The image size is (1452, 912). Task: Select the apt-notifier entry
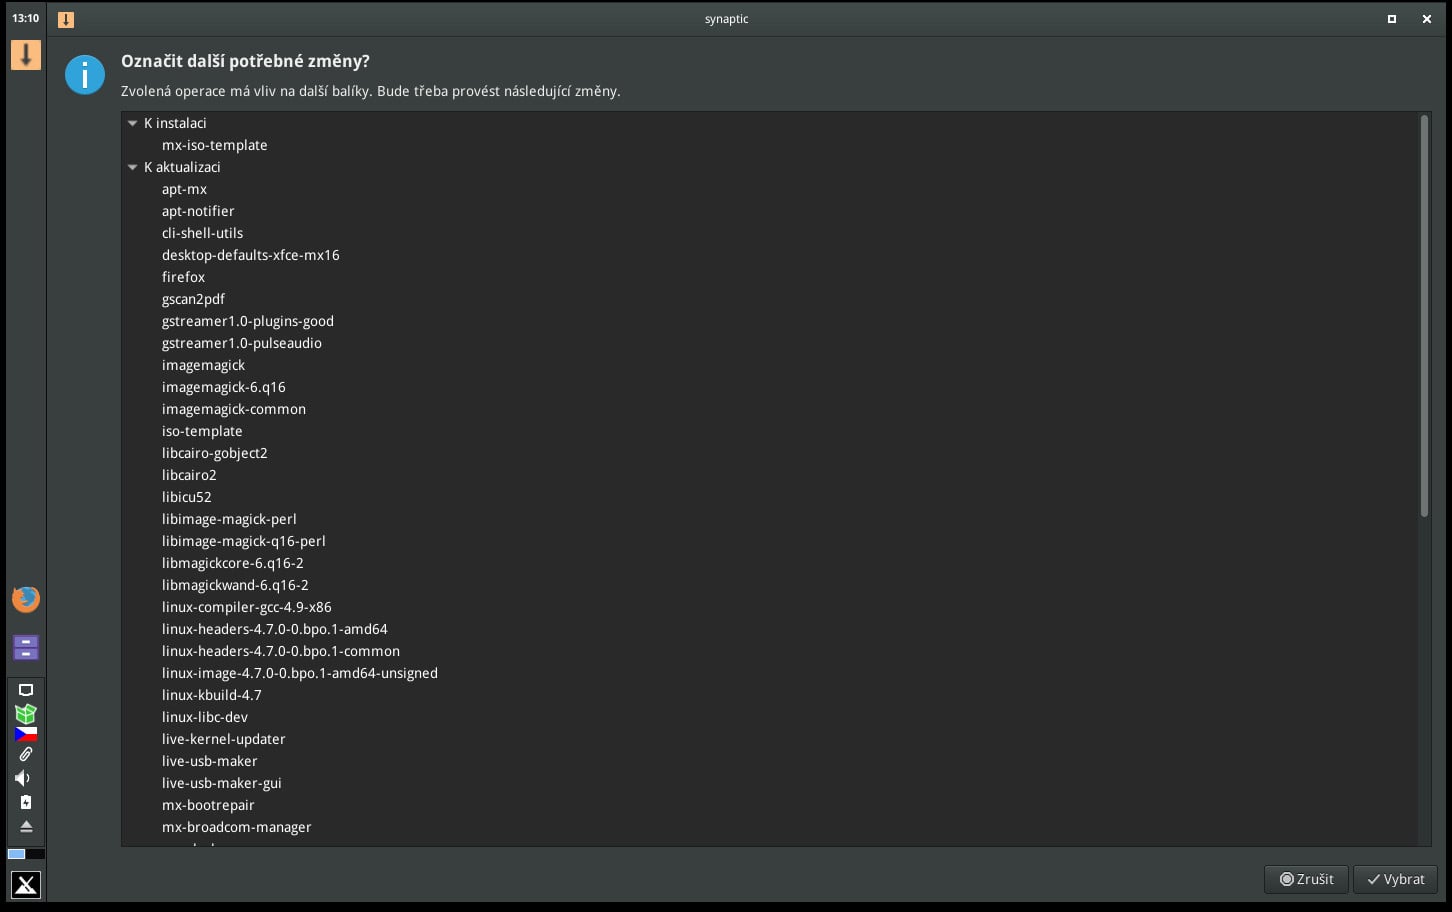769,211
